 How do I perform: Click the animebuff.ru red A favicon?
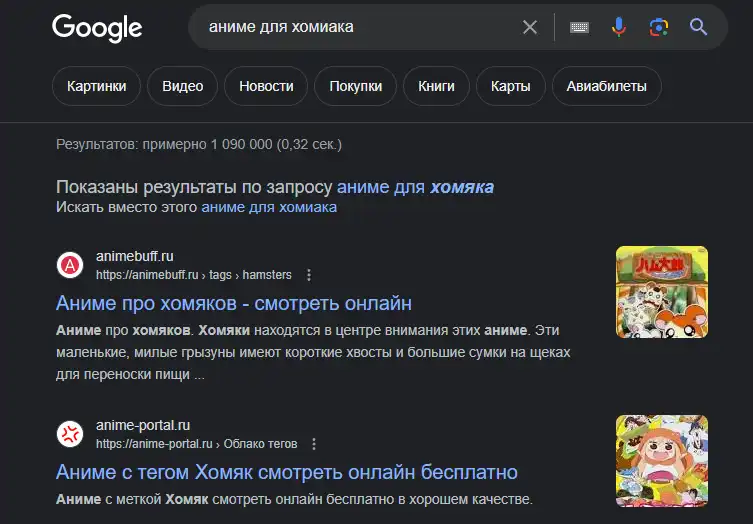pyautogui.click(x=70, y=265)
